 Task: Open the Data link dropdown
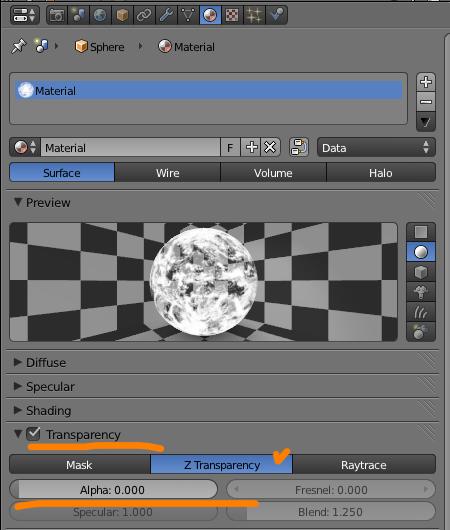point(376,148)
